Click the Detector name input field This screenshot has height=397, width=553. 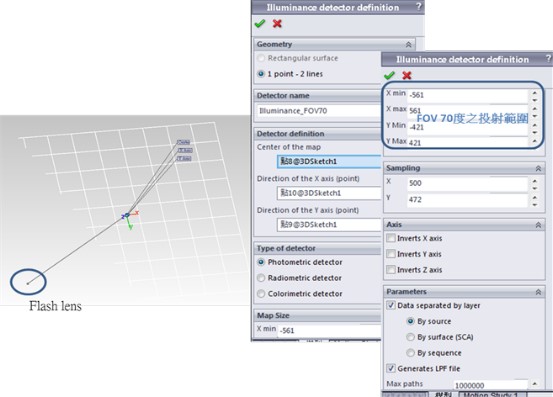tap(318, 111)
